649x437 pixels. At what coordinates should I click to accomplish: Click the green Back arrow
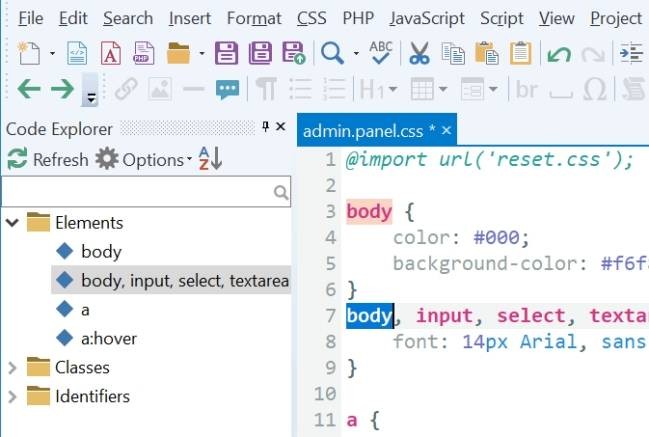click(x=28, y=90)
